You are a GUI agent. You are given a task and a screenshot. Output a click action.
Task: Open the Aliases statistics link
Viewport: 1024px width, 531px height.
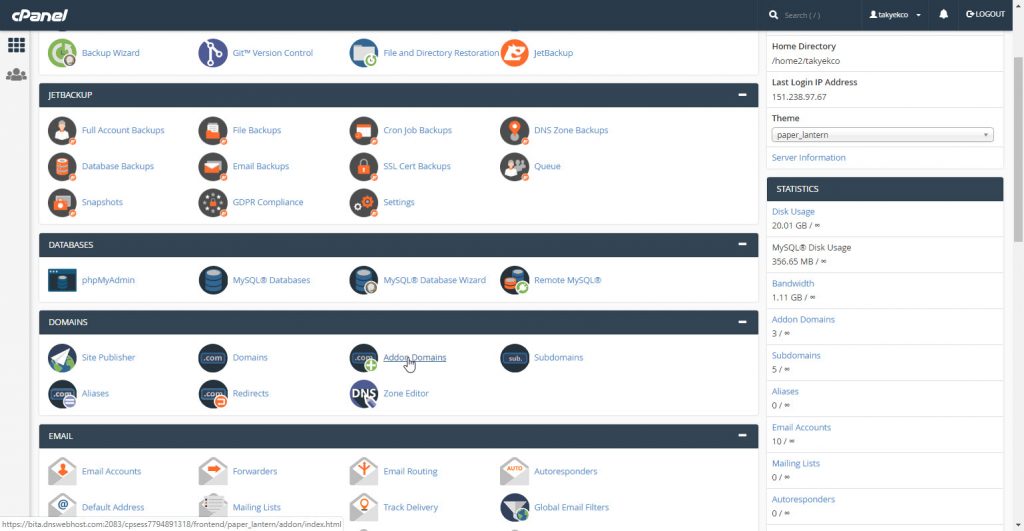click(x=785, y=392)
